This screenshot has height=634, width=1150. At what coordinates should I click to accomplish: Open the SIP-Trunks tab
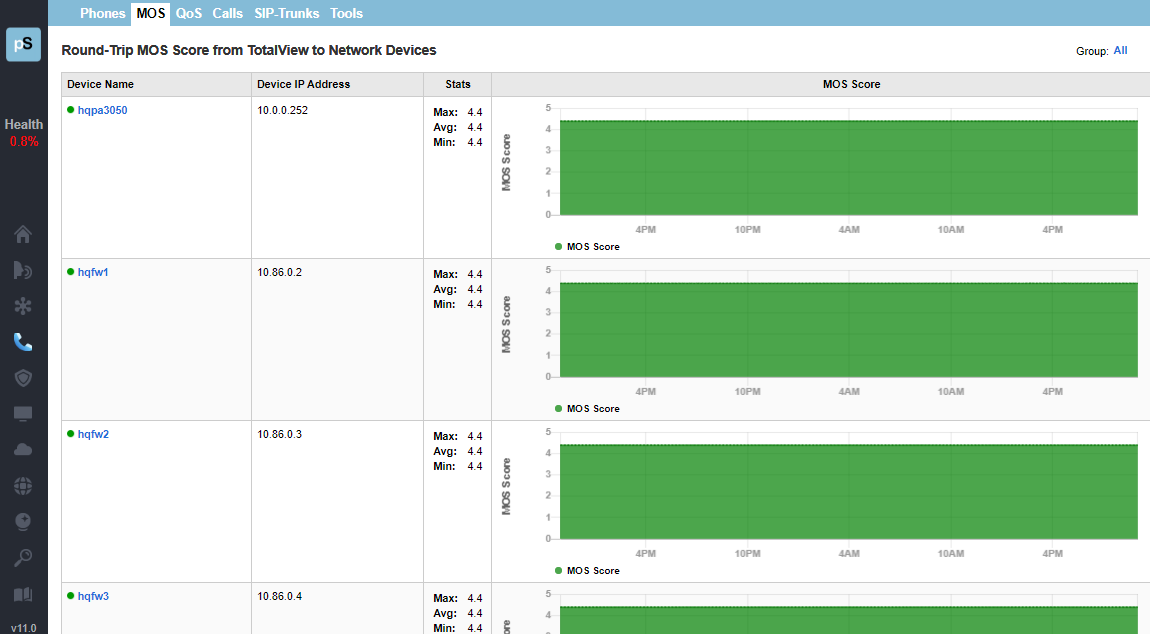(286, 14)
